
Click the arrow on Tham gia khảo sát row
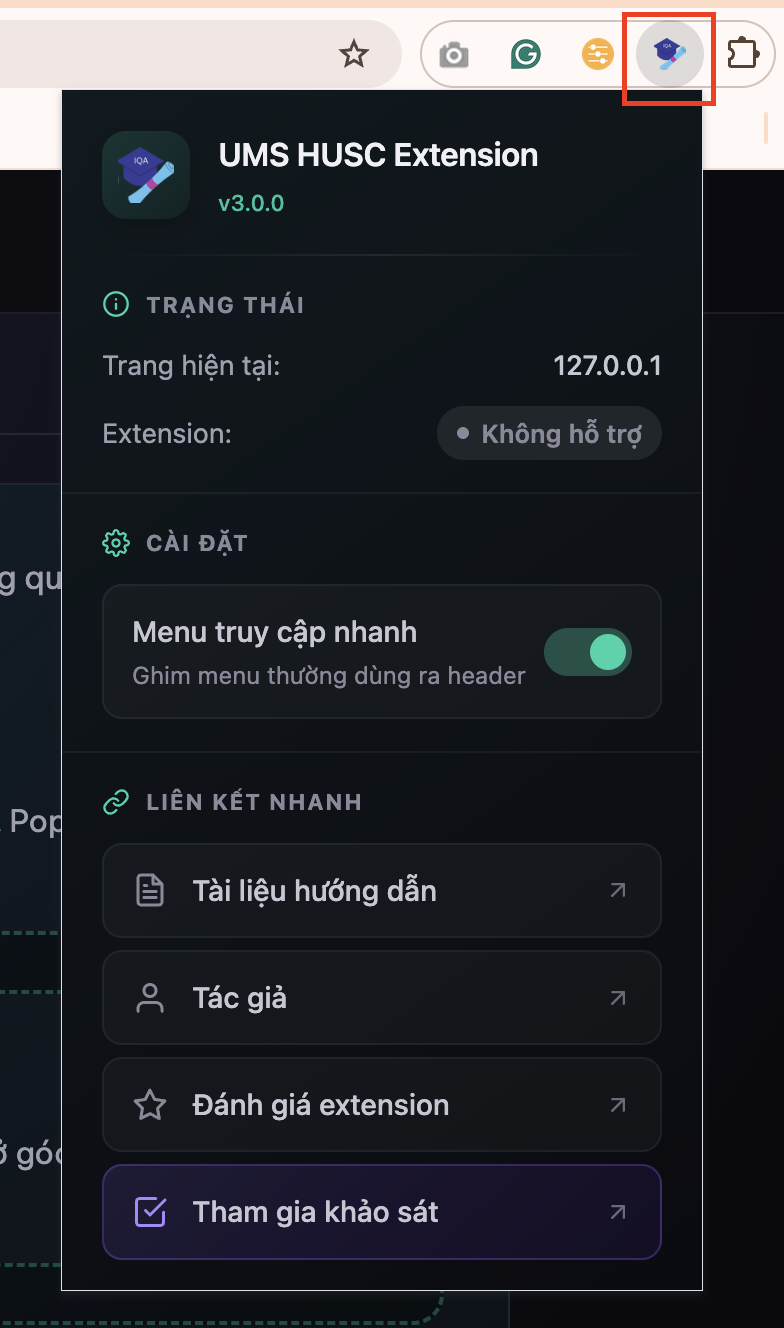tap(618, 1211)
